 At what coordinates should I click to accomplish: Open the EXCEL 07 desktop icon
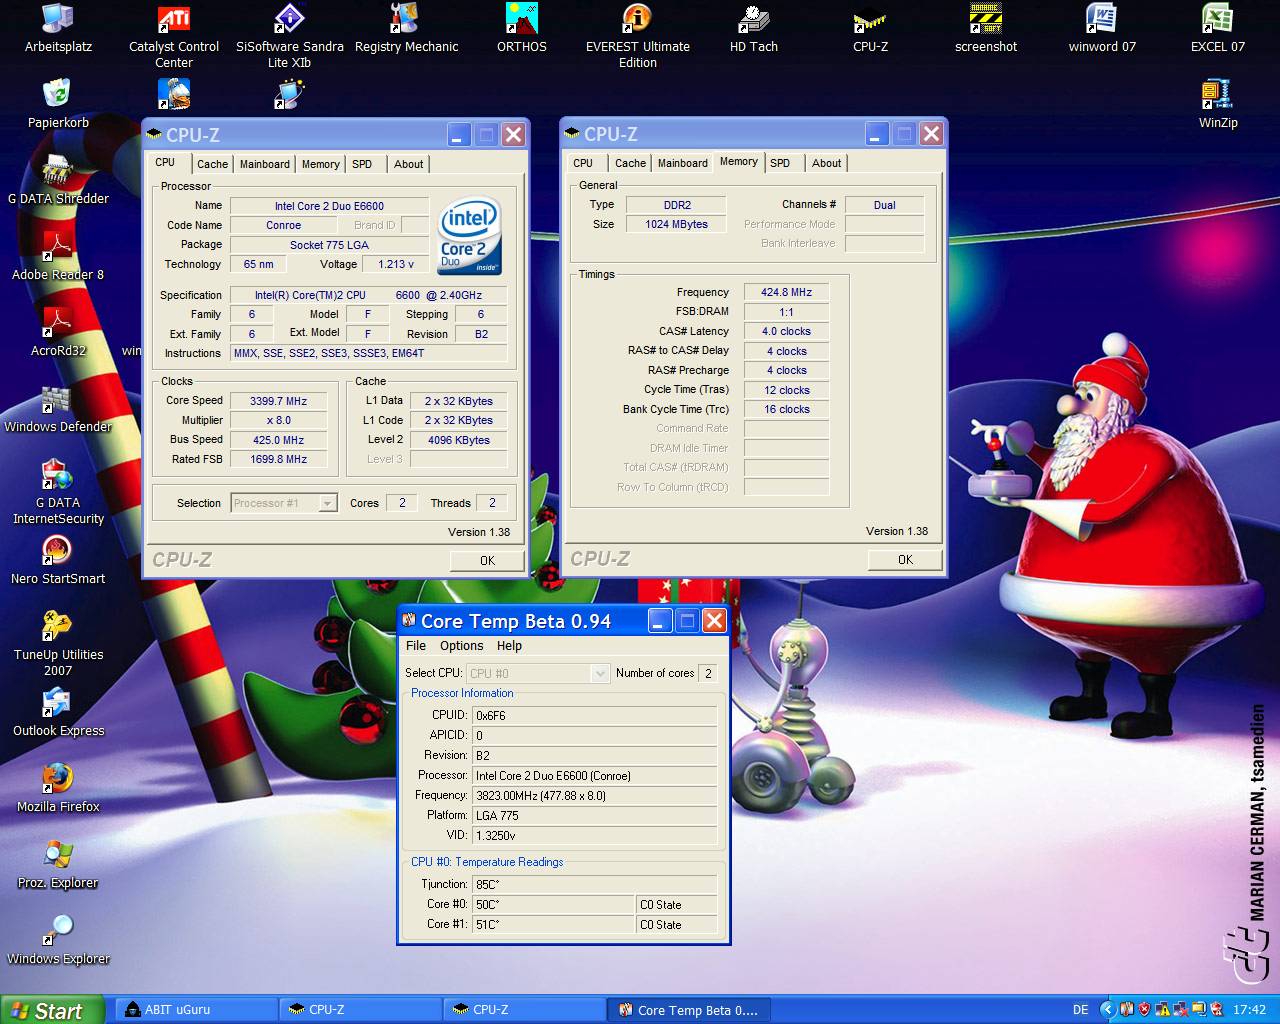1218,28
